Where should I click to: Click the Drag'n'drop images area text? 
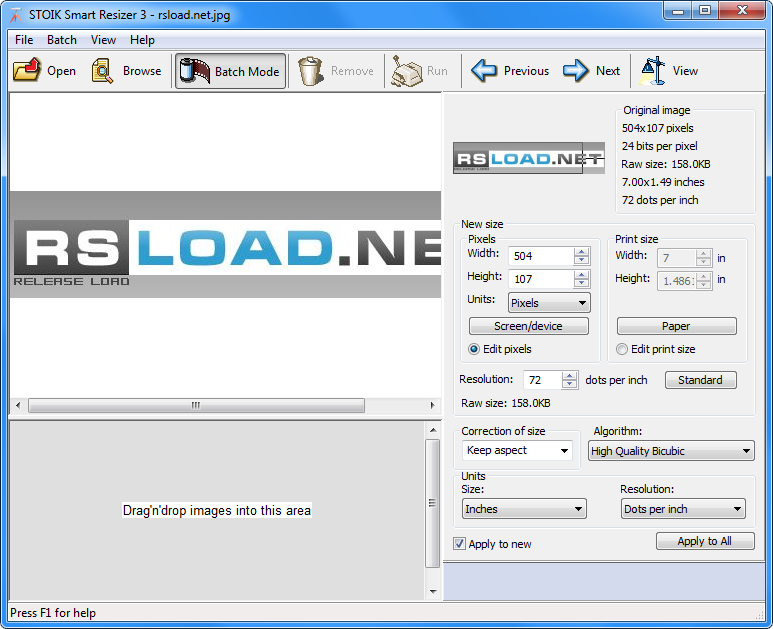coord(217,510)
